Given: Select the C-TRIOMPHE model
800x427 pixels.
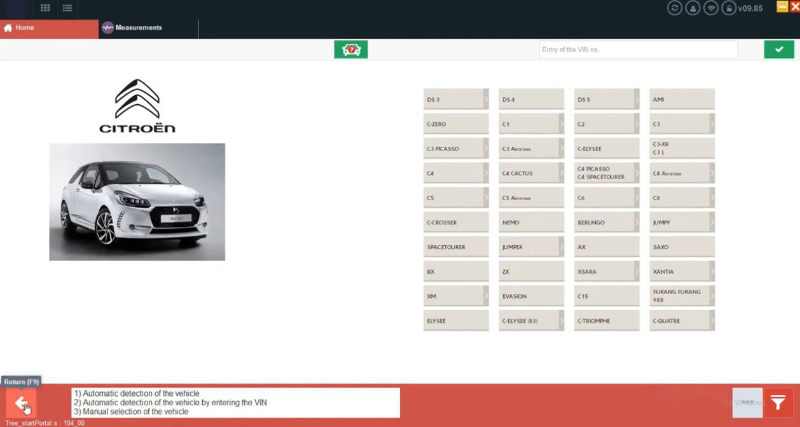Looking at the screenshot, I should coord(607,320).
